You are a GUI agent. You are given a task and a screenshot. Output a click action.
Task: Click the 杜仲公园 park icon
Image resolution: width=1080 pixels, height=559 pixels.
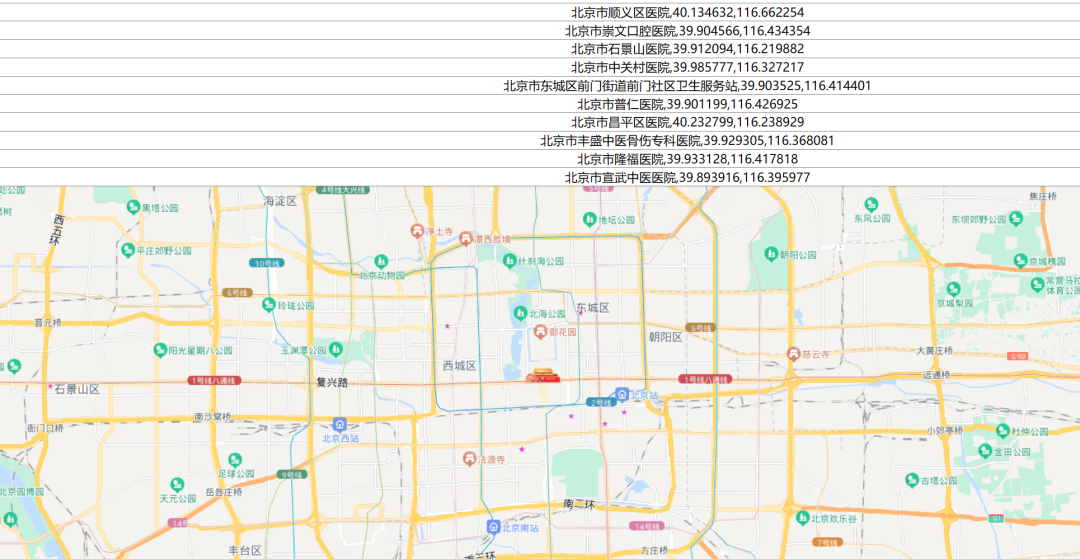coord(1004,431)
